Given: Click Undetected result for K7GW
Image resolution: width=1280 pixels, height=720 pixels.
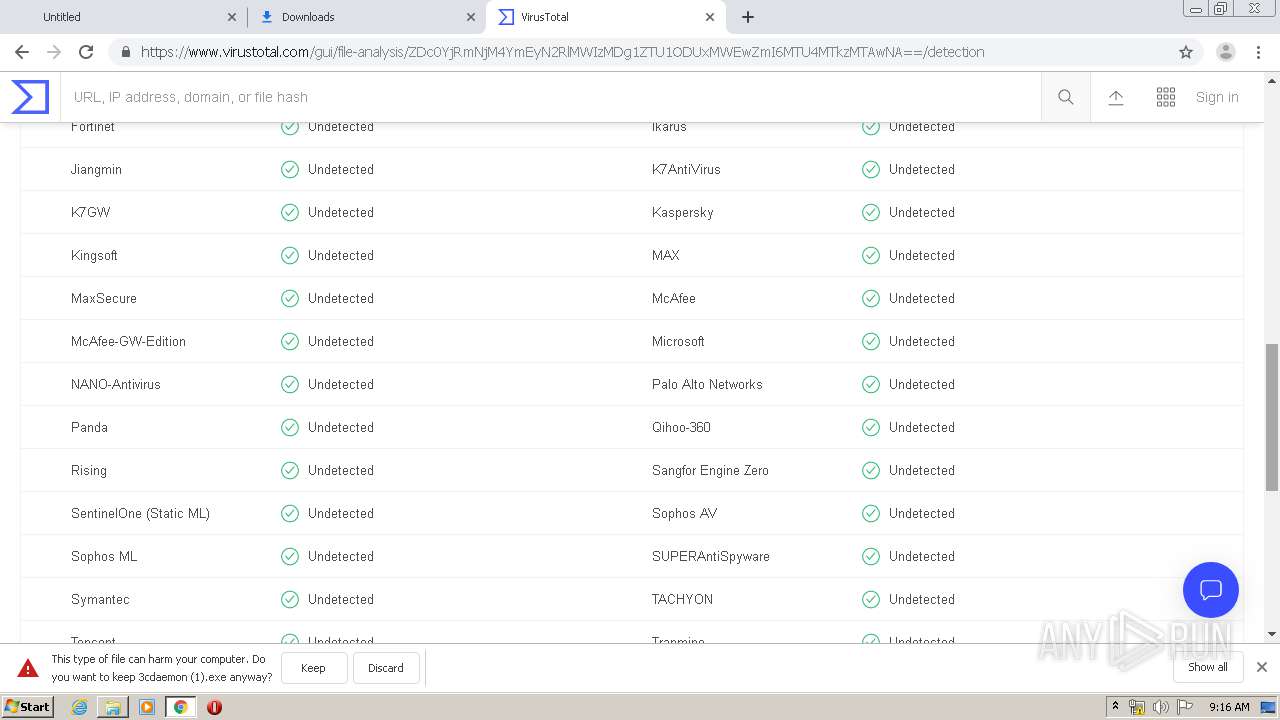Looking at the screenshot, I should (x=341, y=212).
